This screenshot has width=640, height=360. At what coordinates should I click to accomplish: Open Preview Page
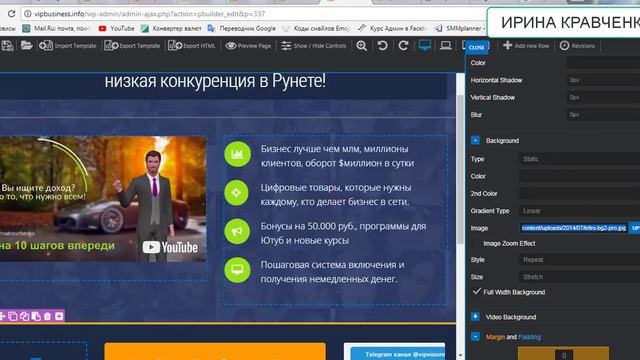[248, 46]
